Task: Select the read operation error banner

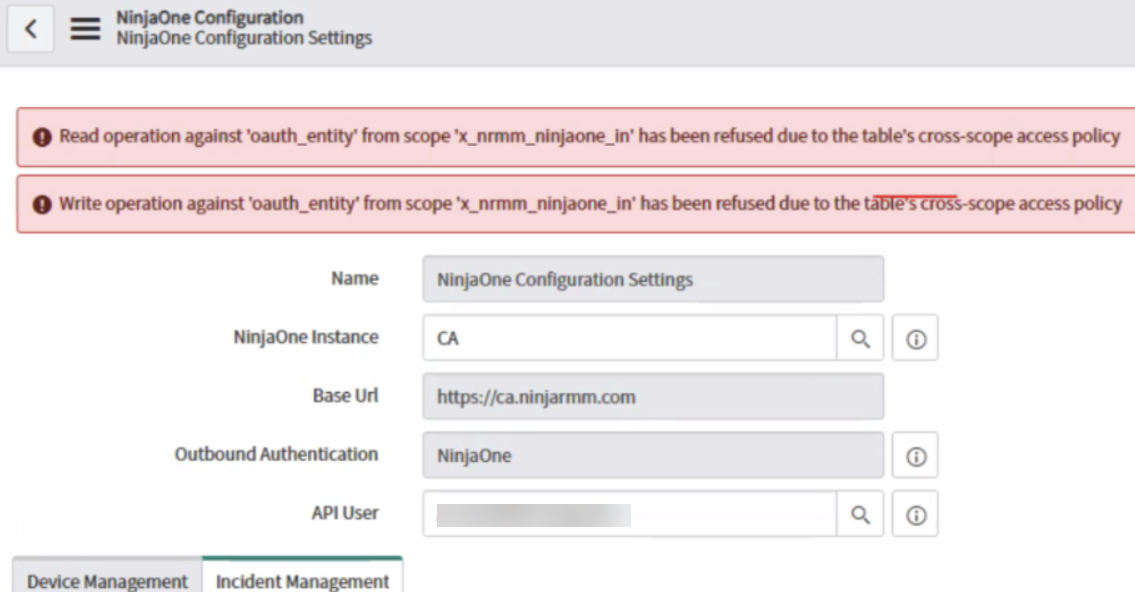Action: [567, 136]
